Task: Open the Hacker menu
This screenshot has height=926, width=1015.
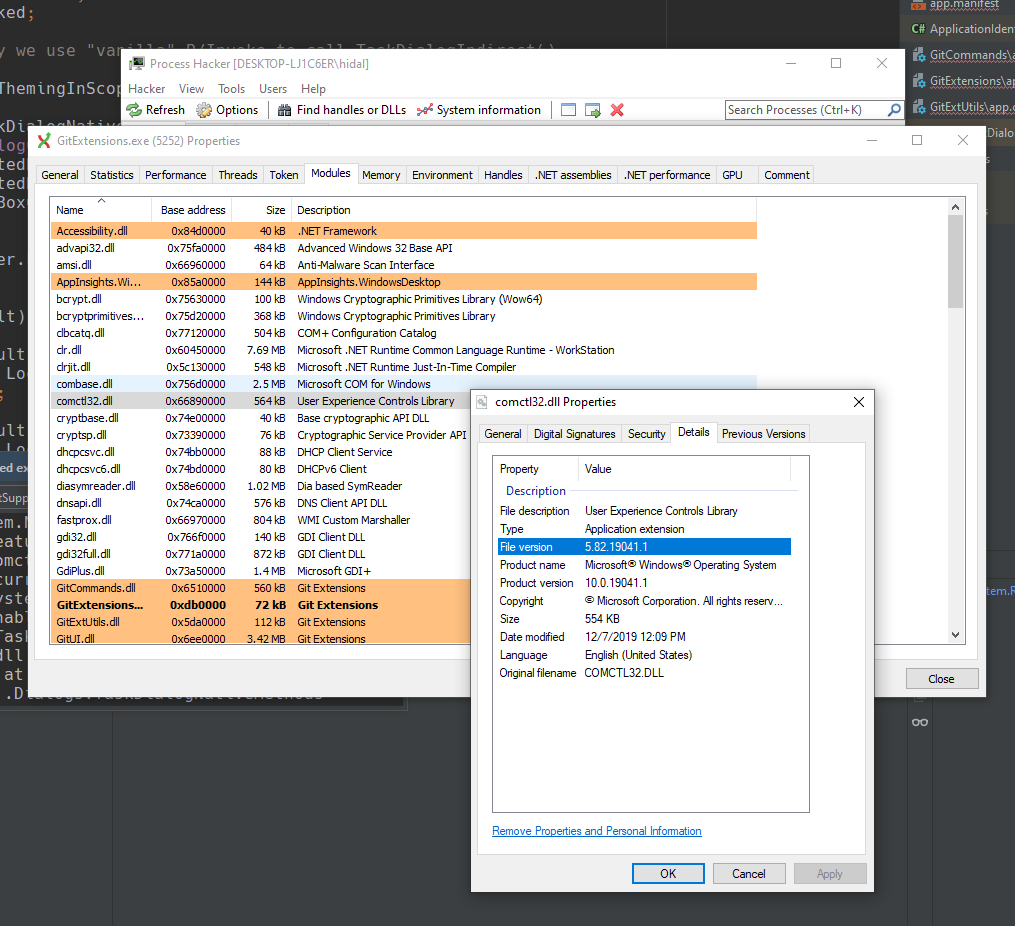Action: point(146,88)
